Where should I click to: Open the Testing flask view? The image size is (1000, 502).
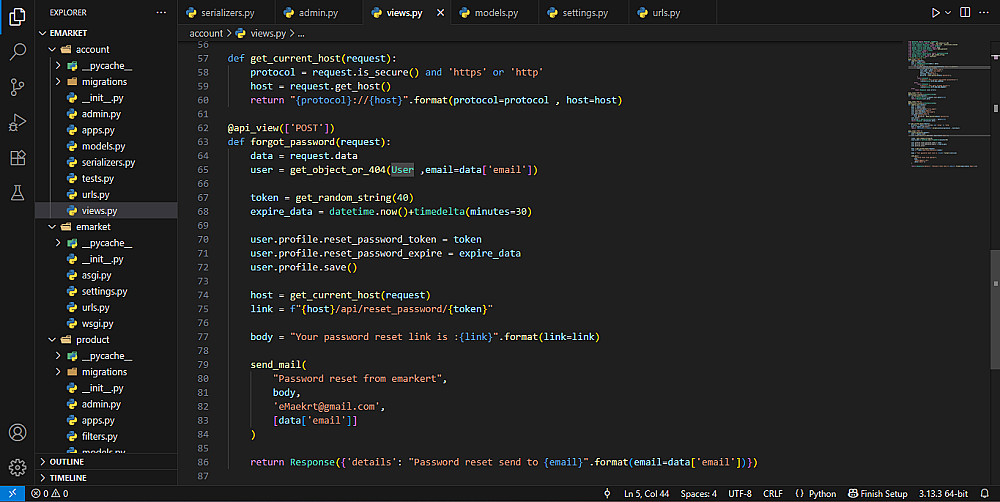coord(17,193)
